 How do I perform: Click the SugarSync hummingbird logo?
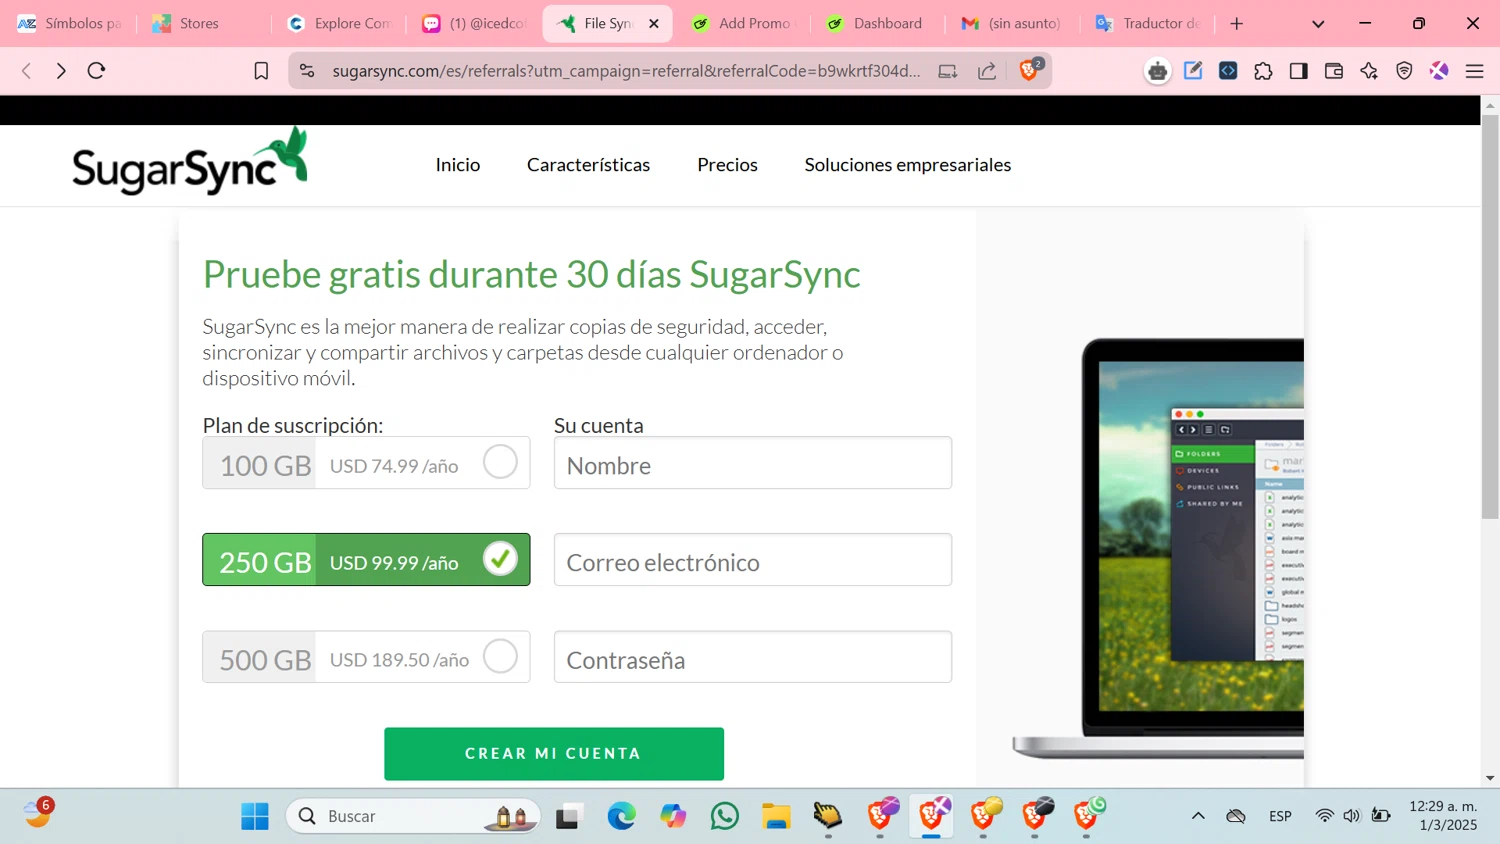[x=189, y=161]
